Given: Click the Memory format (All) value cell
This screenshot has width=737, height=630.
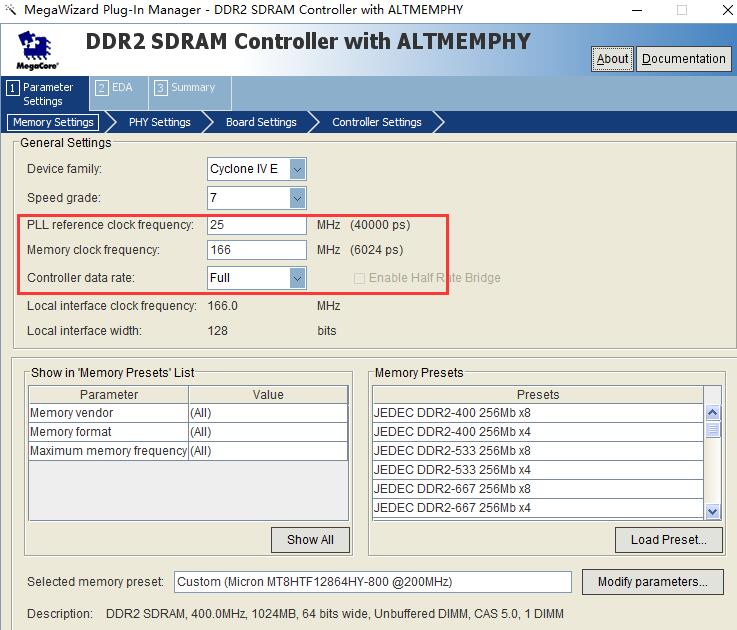Looking at the screenshot, I should pos(268,432).
